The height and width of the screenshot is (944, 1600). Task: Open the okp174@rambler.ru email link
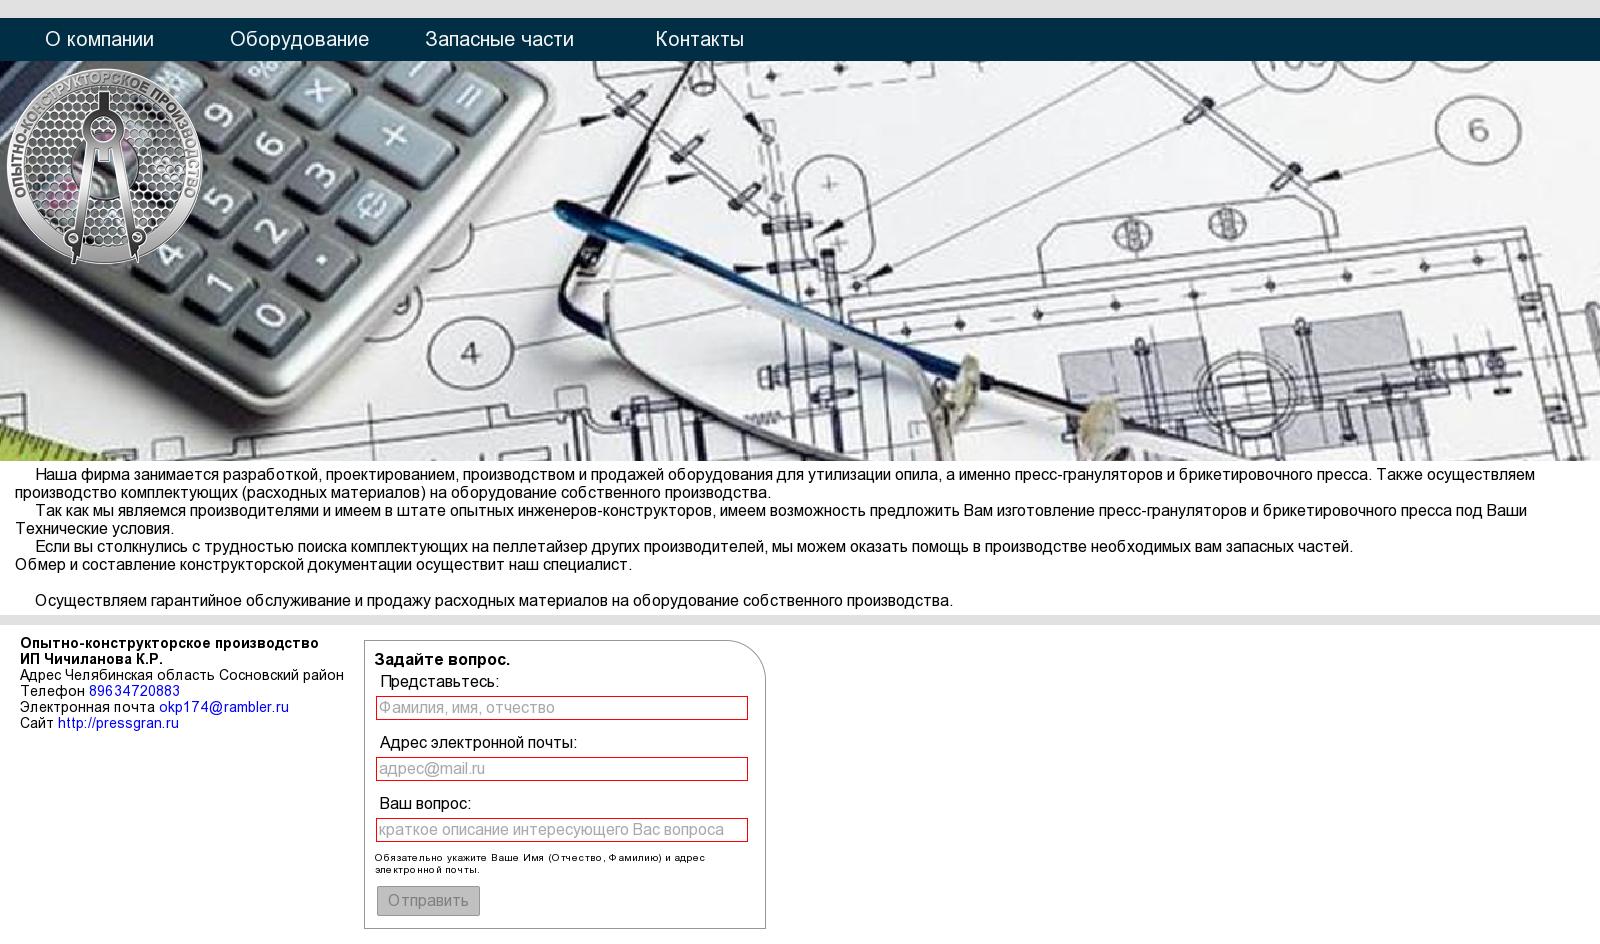(x=224, y=707)
